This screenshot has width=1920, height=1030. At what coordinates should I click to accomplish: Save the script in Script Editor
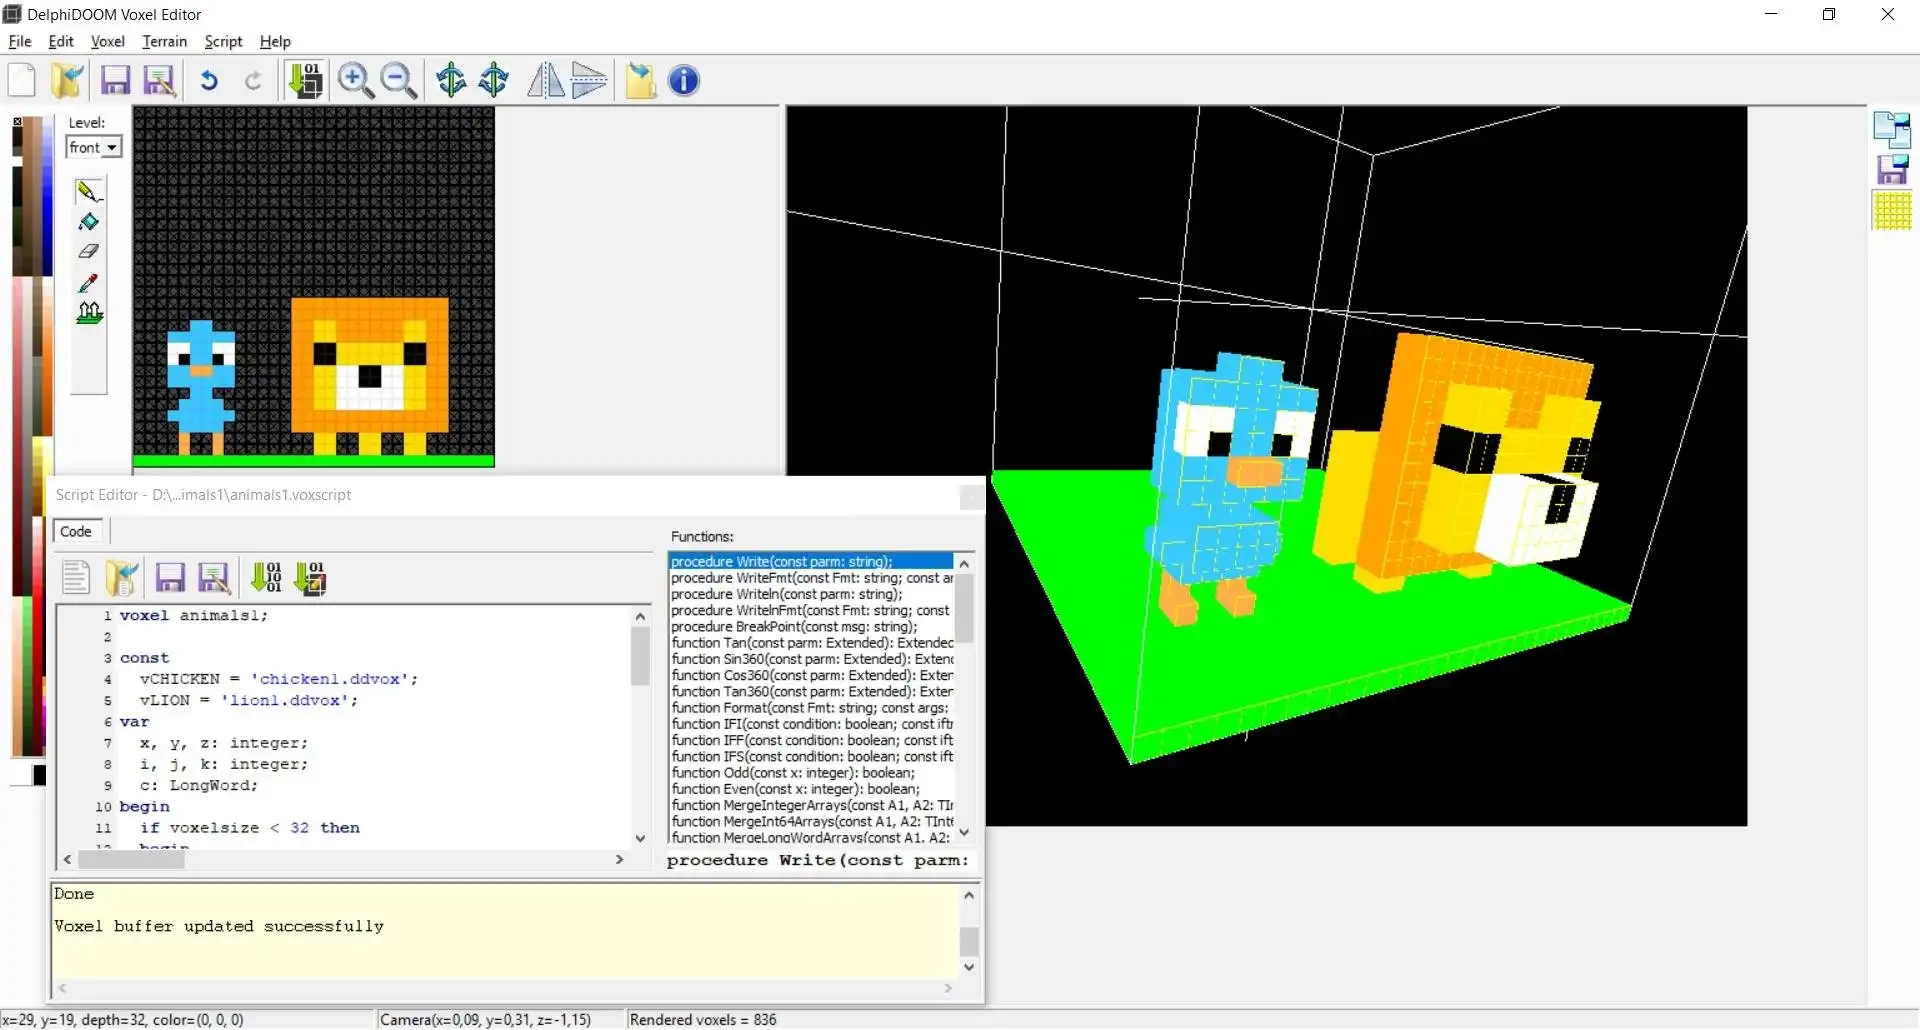point(170,577)
